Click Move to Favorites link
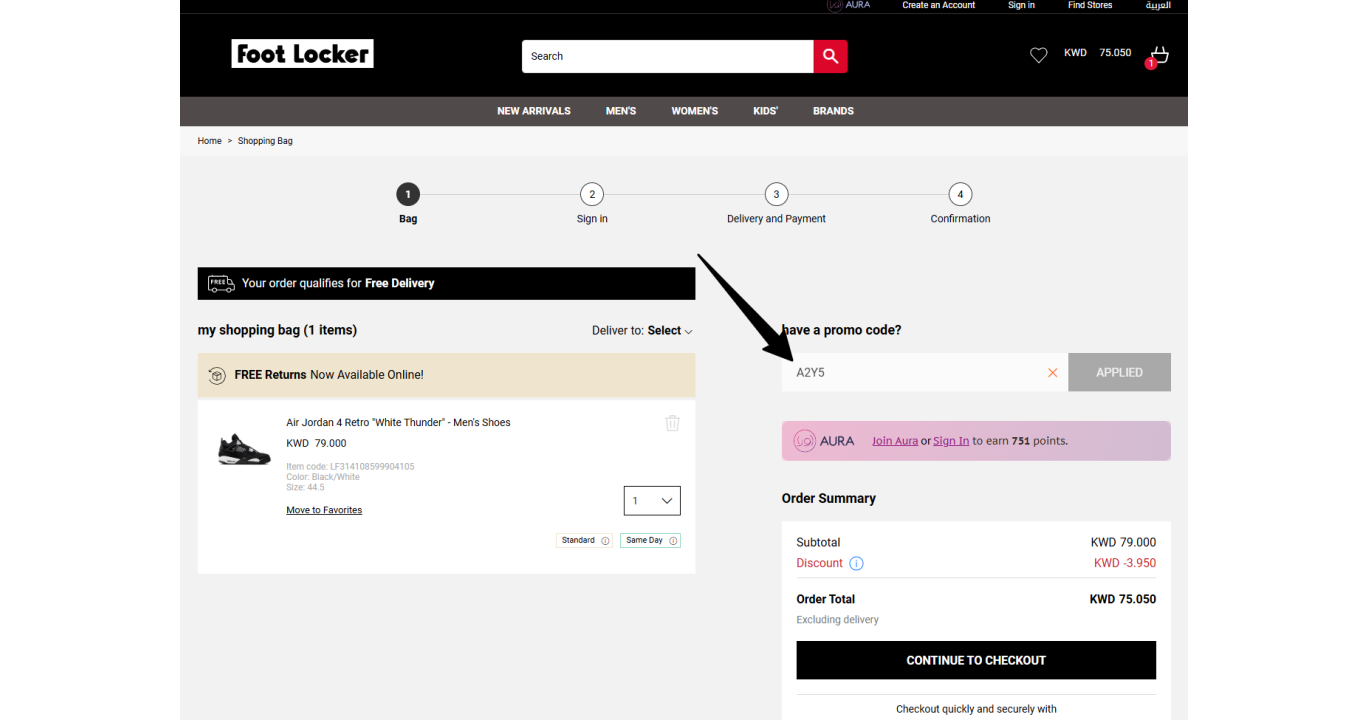 point(324,510)
